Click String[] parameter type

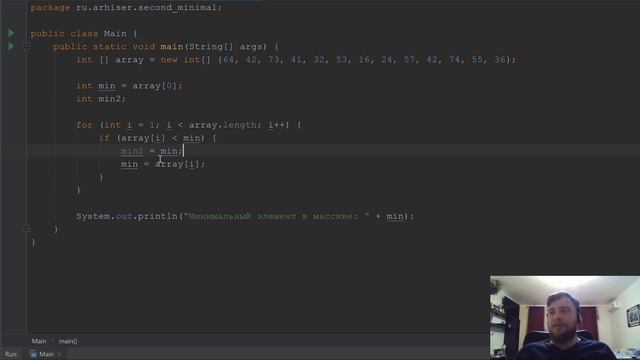coord(211,47)
